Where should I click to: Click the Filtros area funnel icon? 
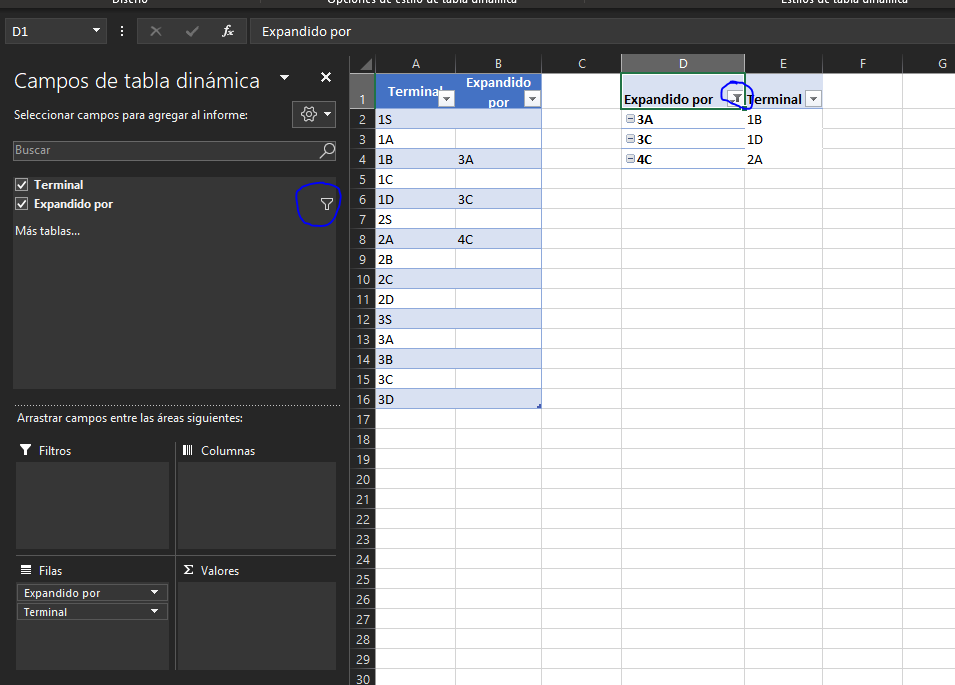pos(26,450)
